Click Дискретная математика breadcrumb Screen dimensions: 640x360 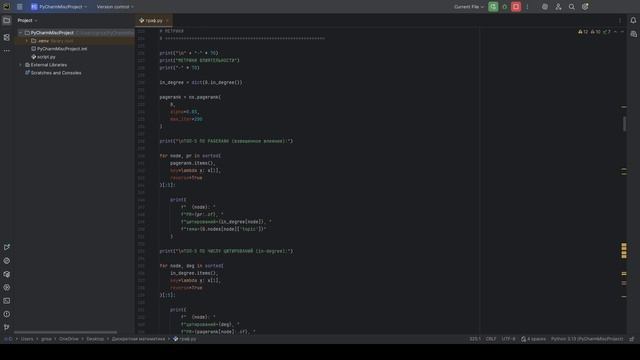tap(138, 339)
